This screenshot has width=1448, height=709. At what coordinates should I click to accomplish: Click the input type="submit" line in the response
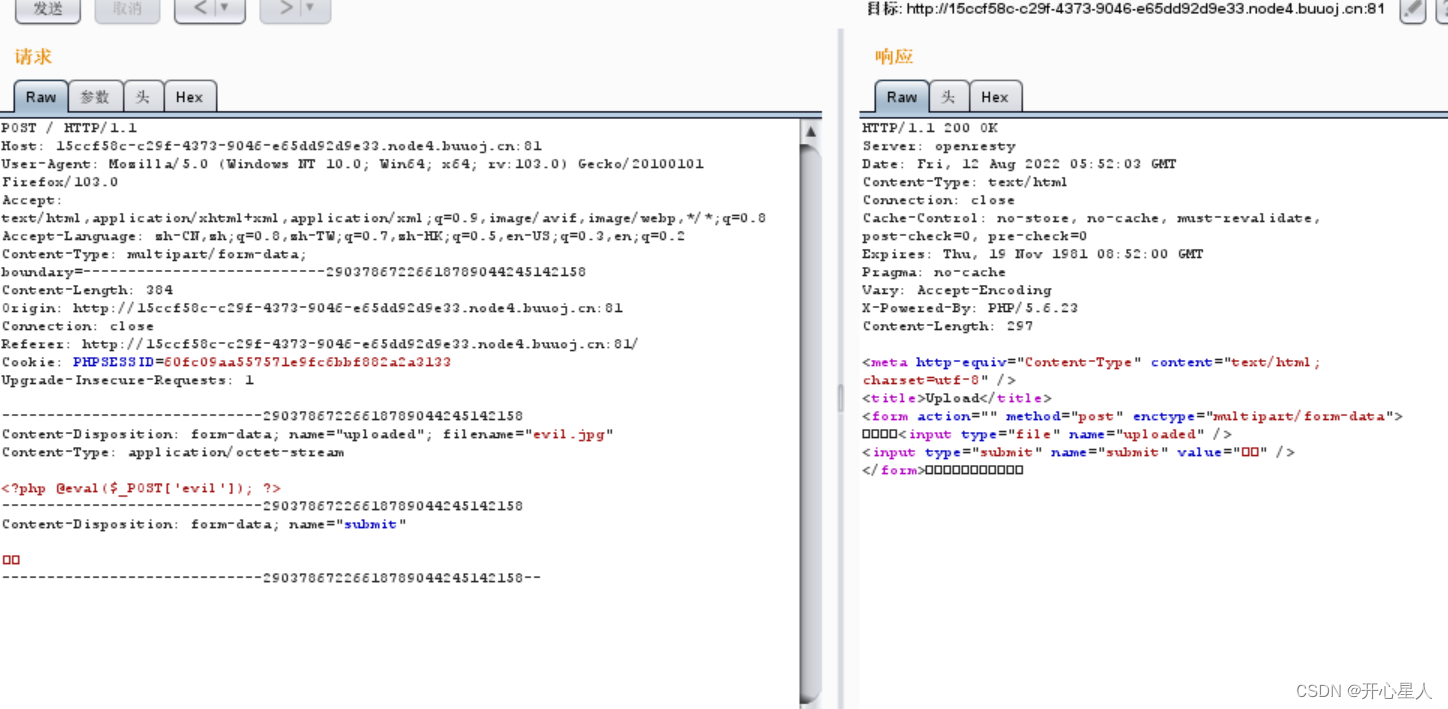click(1078, 452)
